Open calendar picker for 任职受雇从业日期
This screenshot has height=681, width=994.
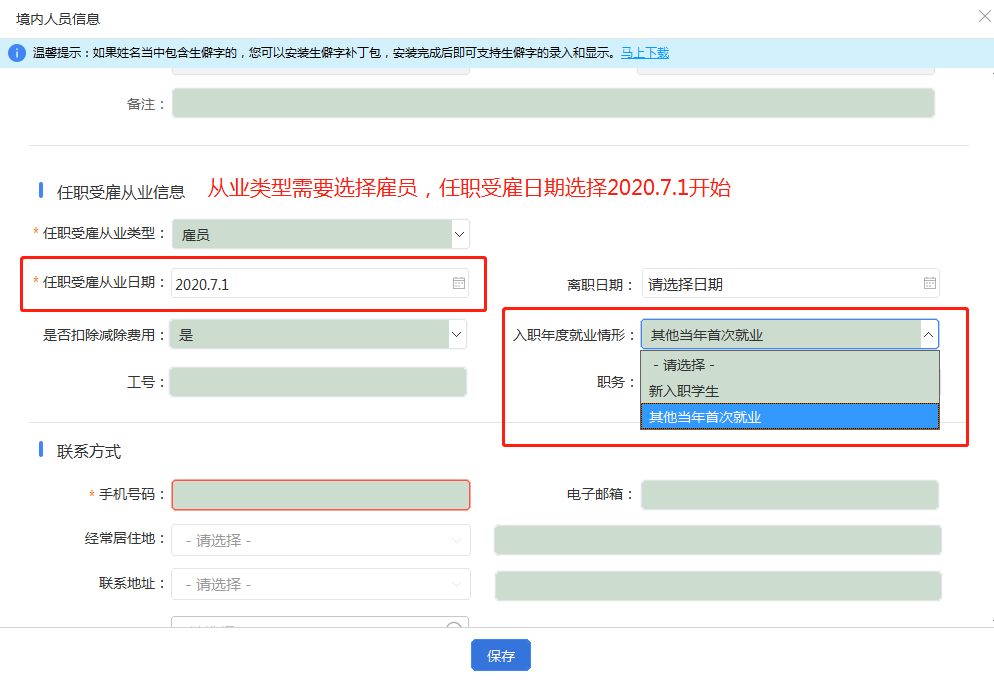(x=459, y=283)
